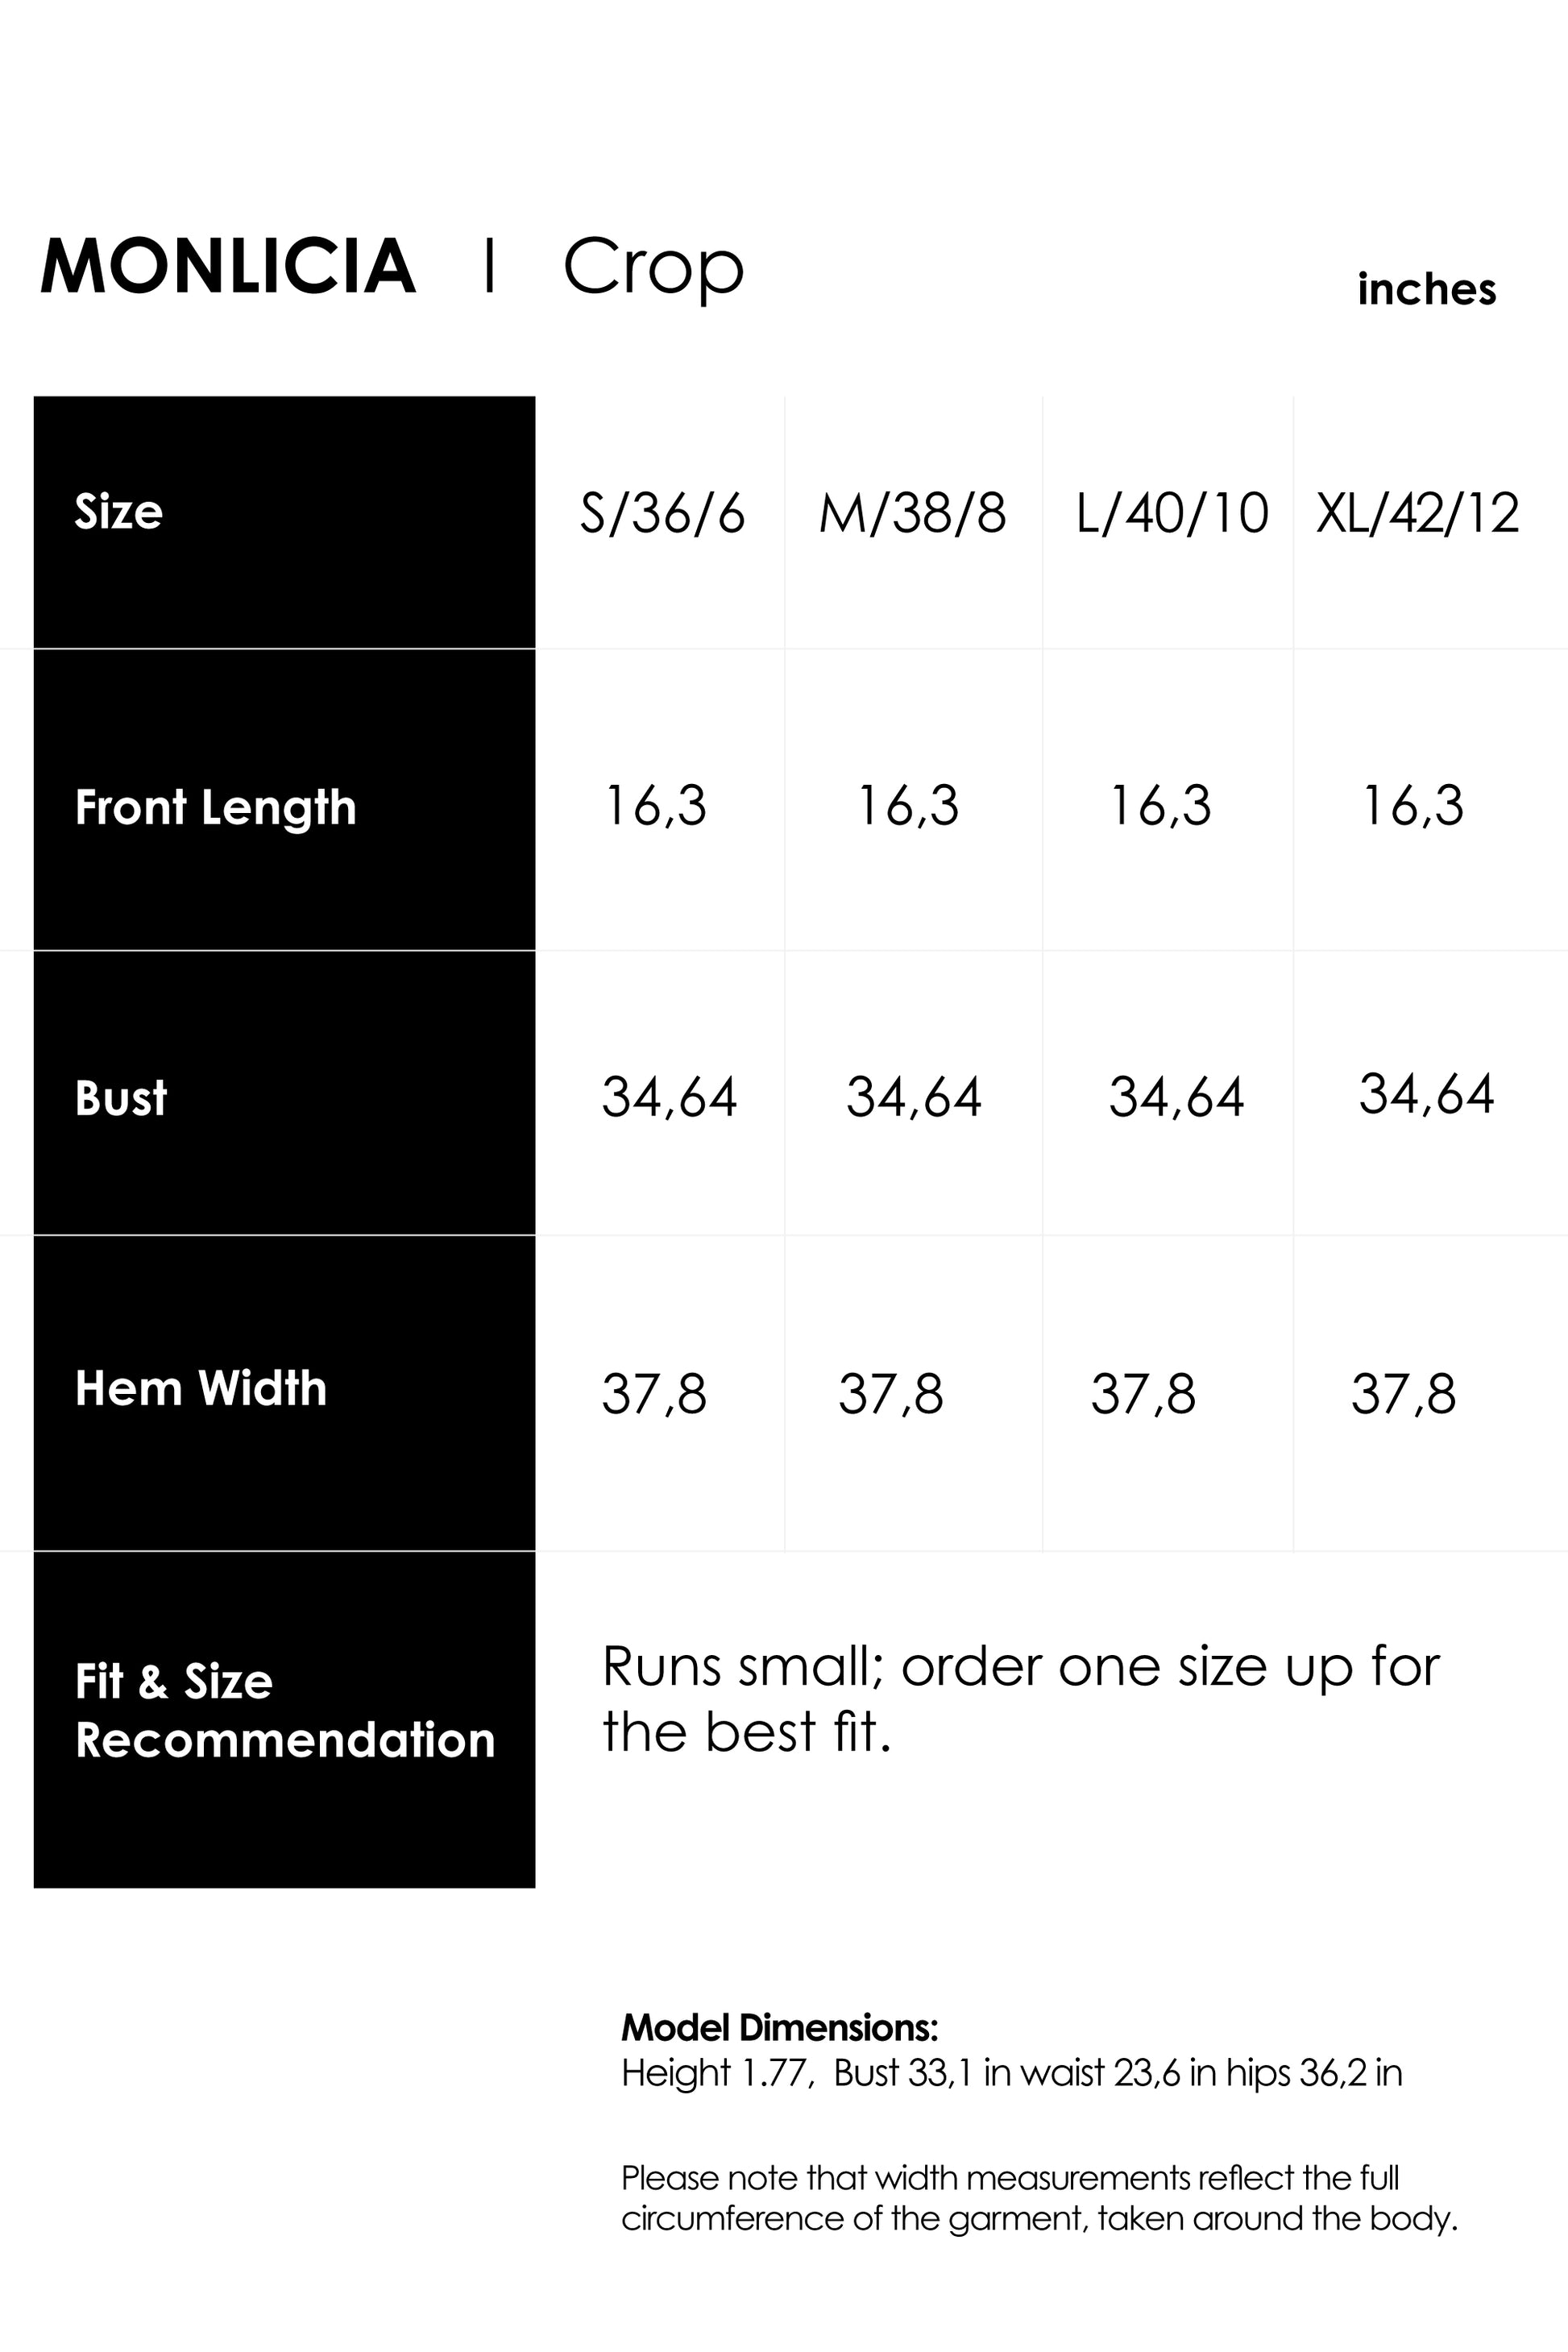Select the S/36/6 size column header
The width and height of the screenshot is (1568, 2352).
pyautogui.click(x=663, y=513)
